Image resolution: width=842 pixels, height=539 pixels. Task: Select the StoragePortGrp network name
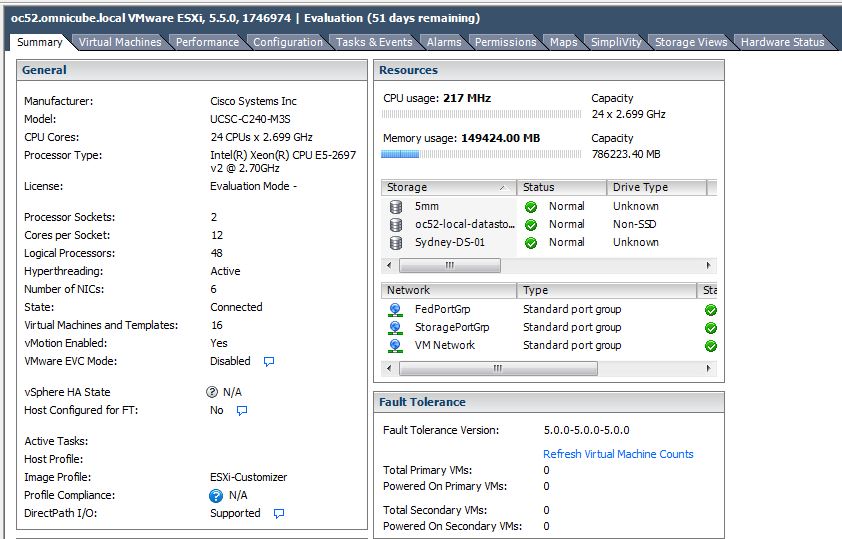[452, 327]
